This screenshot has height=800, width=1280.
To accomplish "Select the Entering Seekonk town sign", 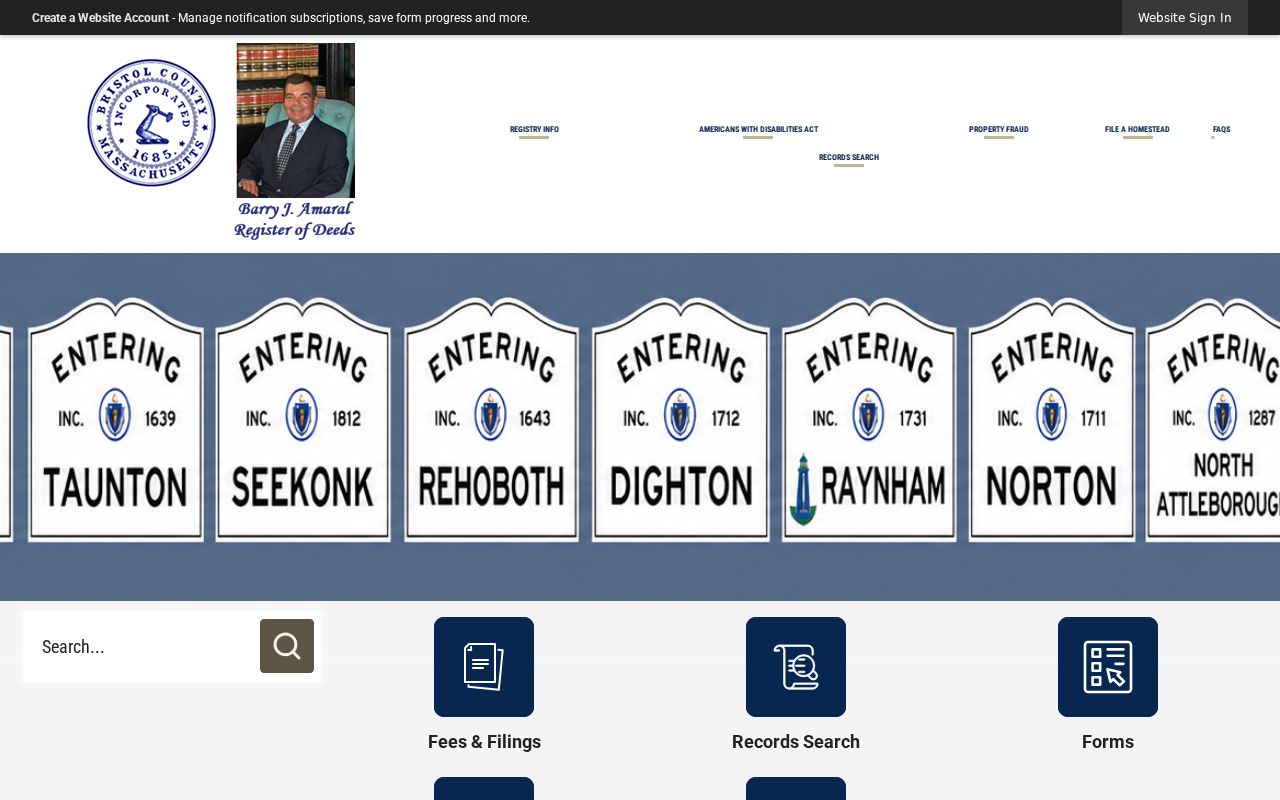I will click(x=303, y=420).
